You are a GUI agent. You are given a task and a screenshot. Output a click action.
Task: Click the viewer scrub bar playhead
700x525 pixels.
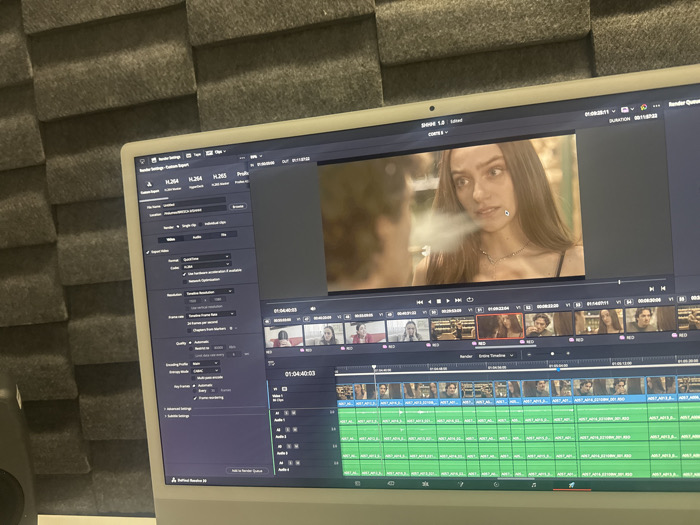point(619,282)
